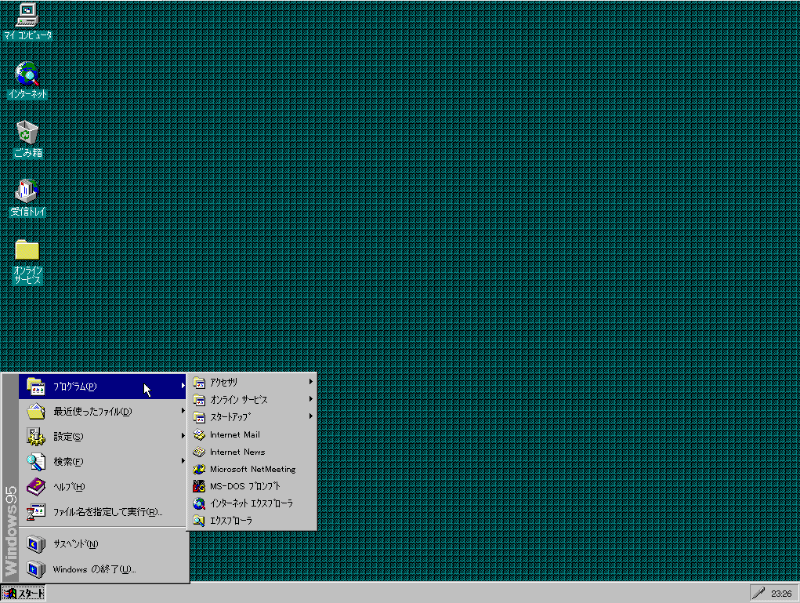Click the Microsoft NetMeeting label

(x=253, y=469)
